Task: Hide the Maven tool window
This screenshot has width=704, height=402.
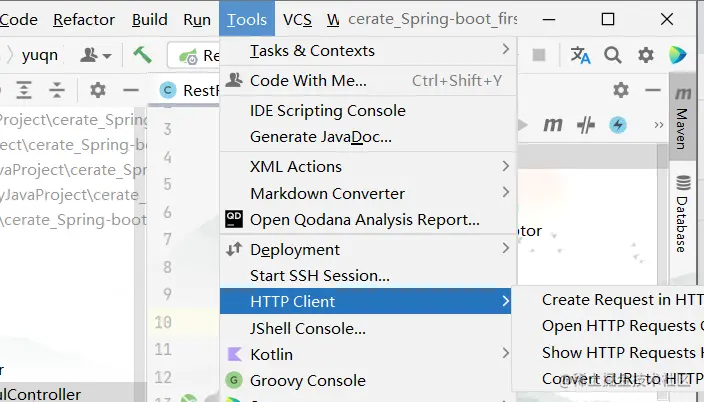Action: 651,91
